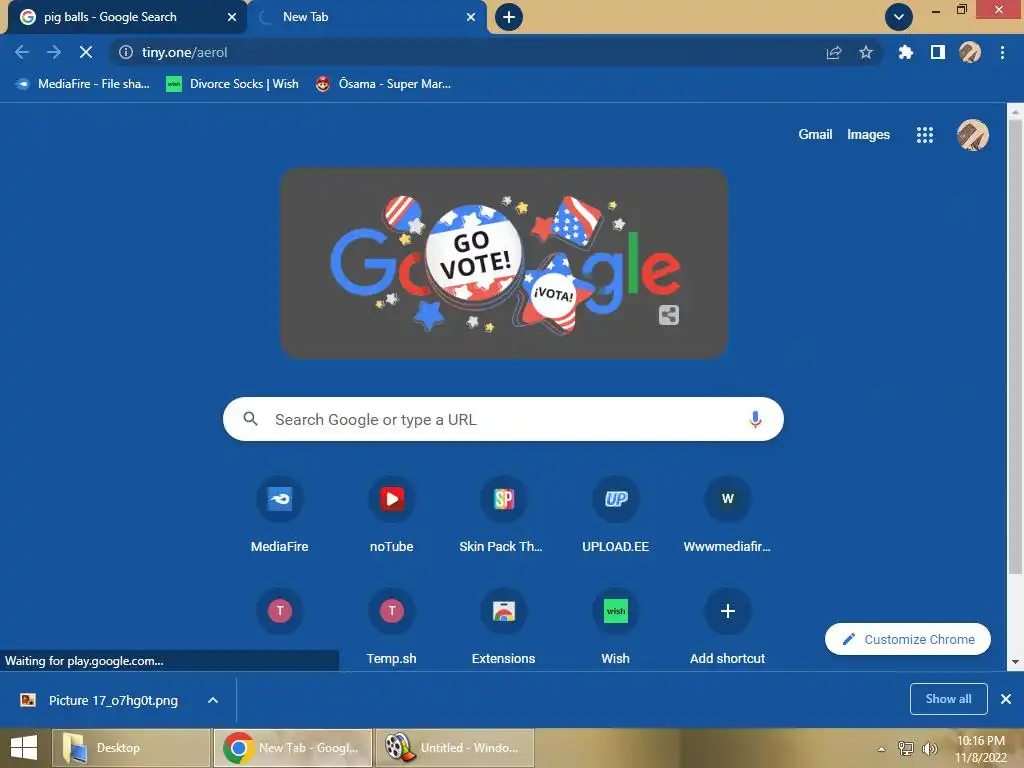Click the Search Google or type URL box

(x=503, y=419)
